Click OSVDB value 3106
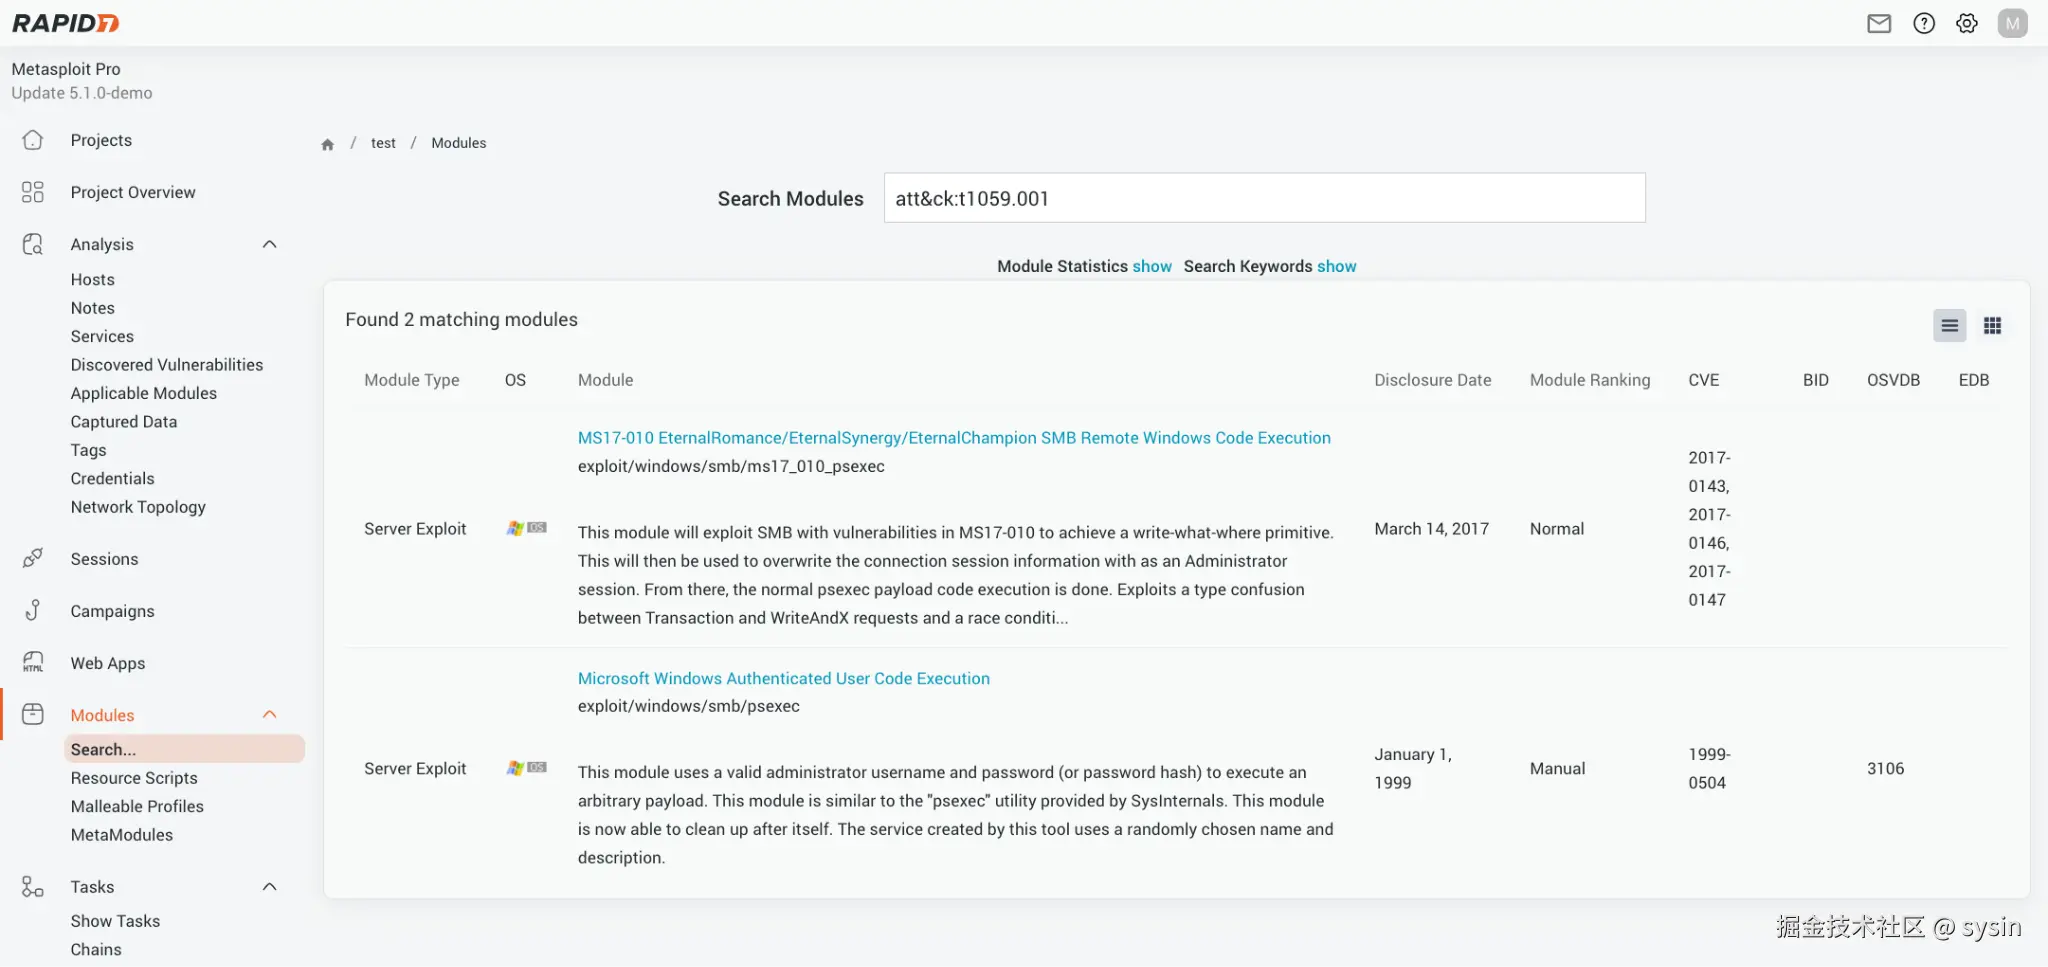Image resolution: width=2048 pixels, height=967 pixels. 1886,768
